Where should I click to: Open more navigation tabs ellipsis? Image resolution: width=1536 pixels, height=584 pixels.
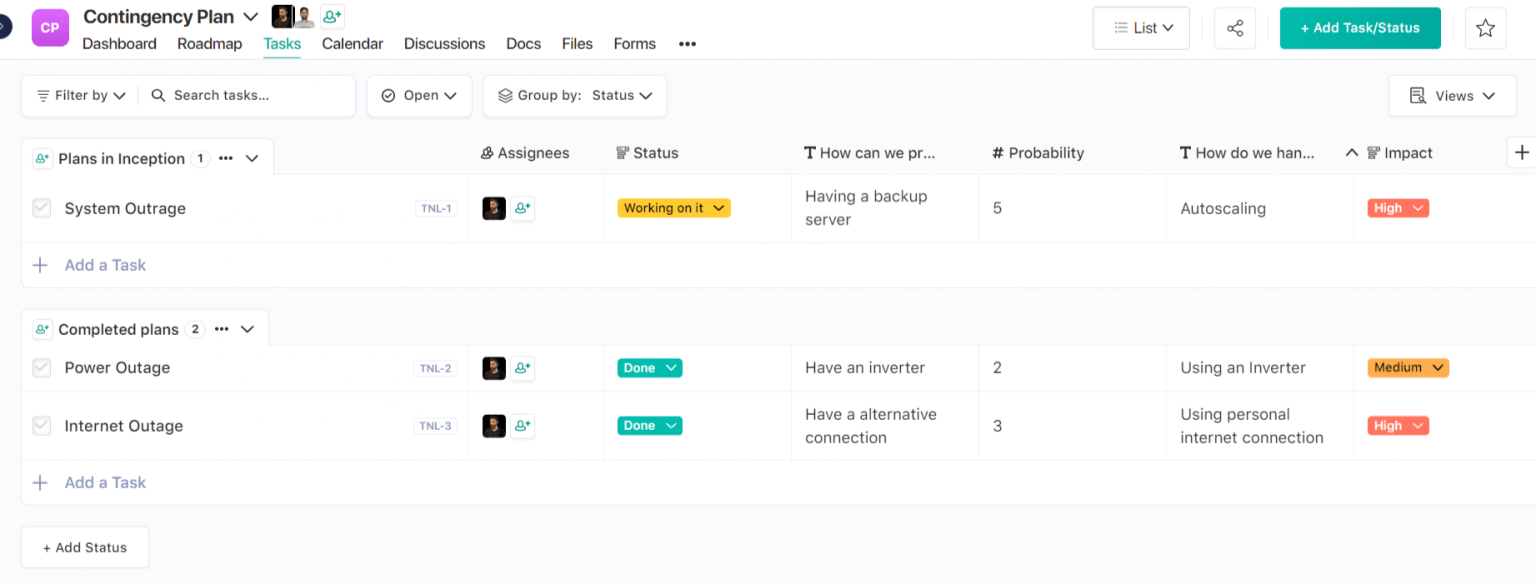[x=687, y=44]
